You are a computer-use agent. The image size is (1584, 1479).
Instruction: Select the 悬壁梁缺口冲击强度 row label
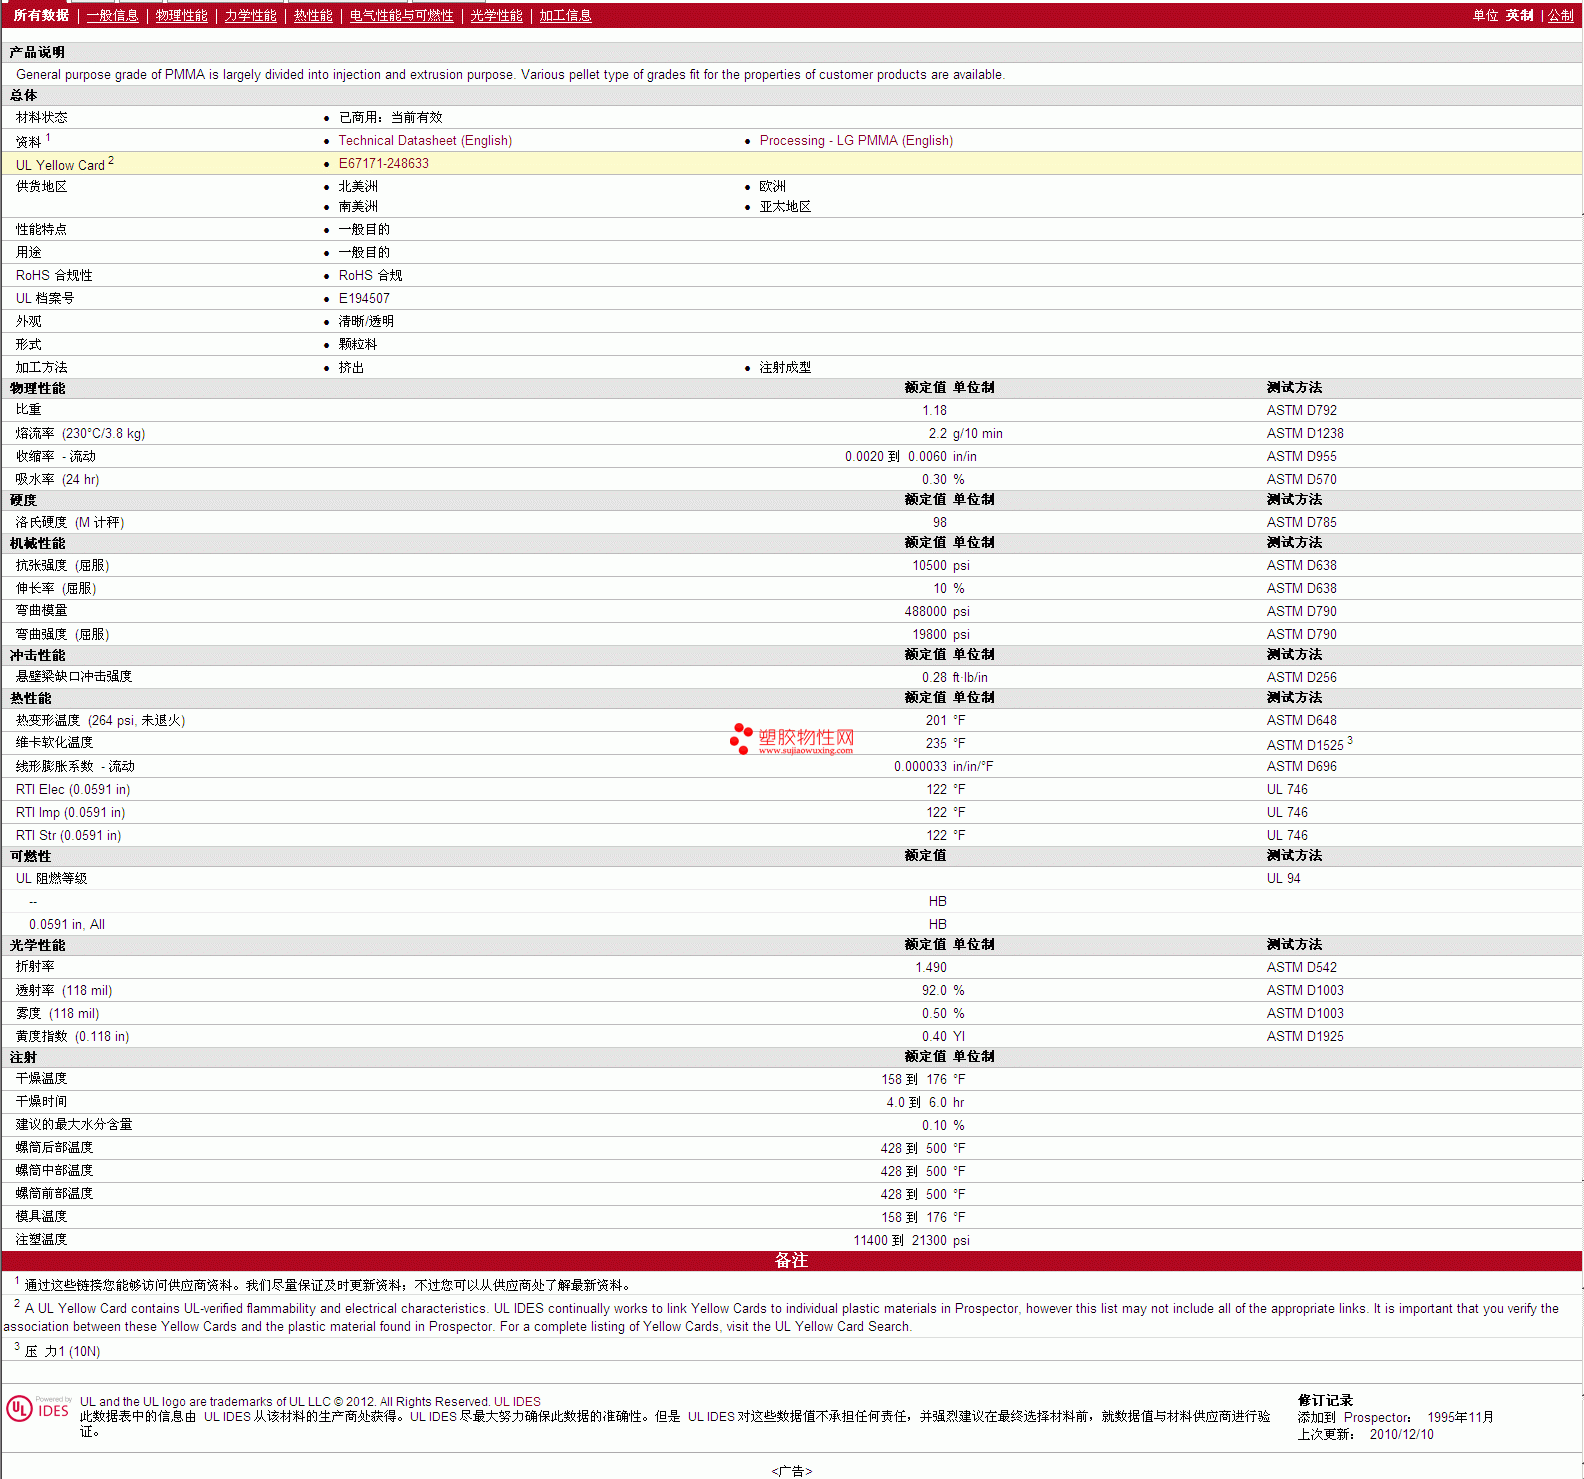tap(73, 677)
